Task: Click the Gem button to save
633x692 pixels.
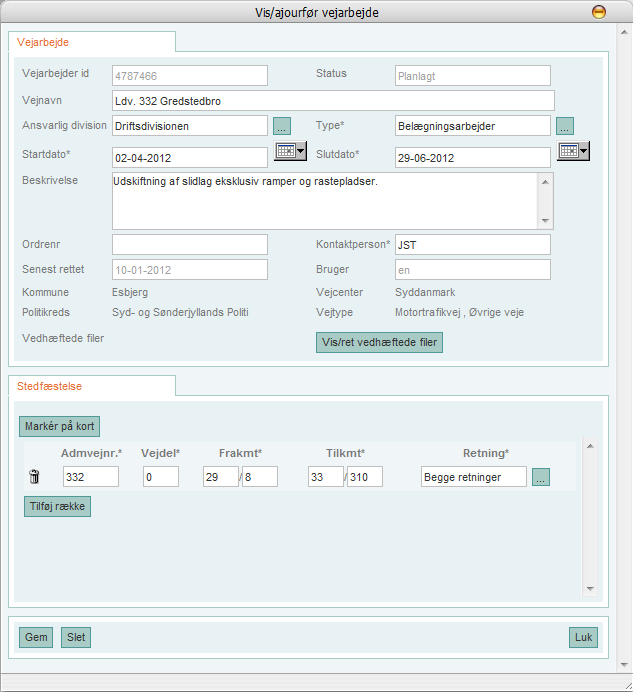Action: pyautogui.click(x=36, y=637)
